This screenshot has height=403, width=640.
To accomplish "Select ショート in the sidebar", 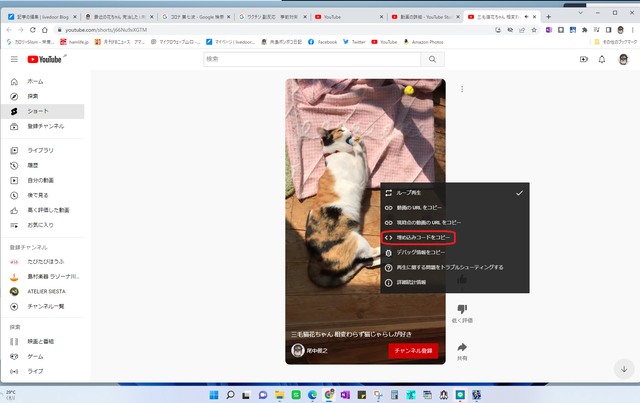I will click(43, 111).
